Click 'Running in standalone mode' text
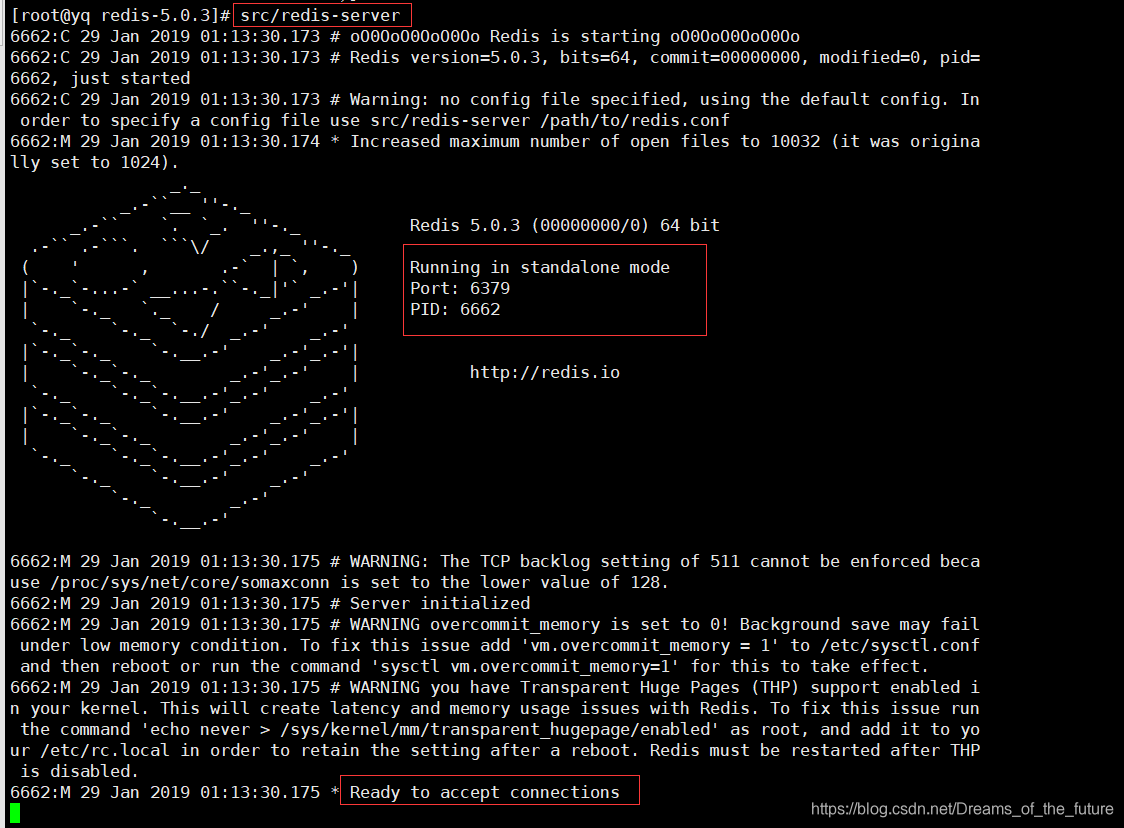1124x828 pixels. pos(540,267)
